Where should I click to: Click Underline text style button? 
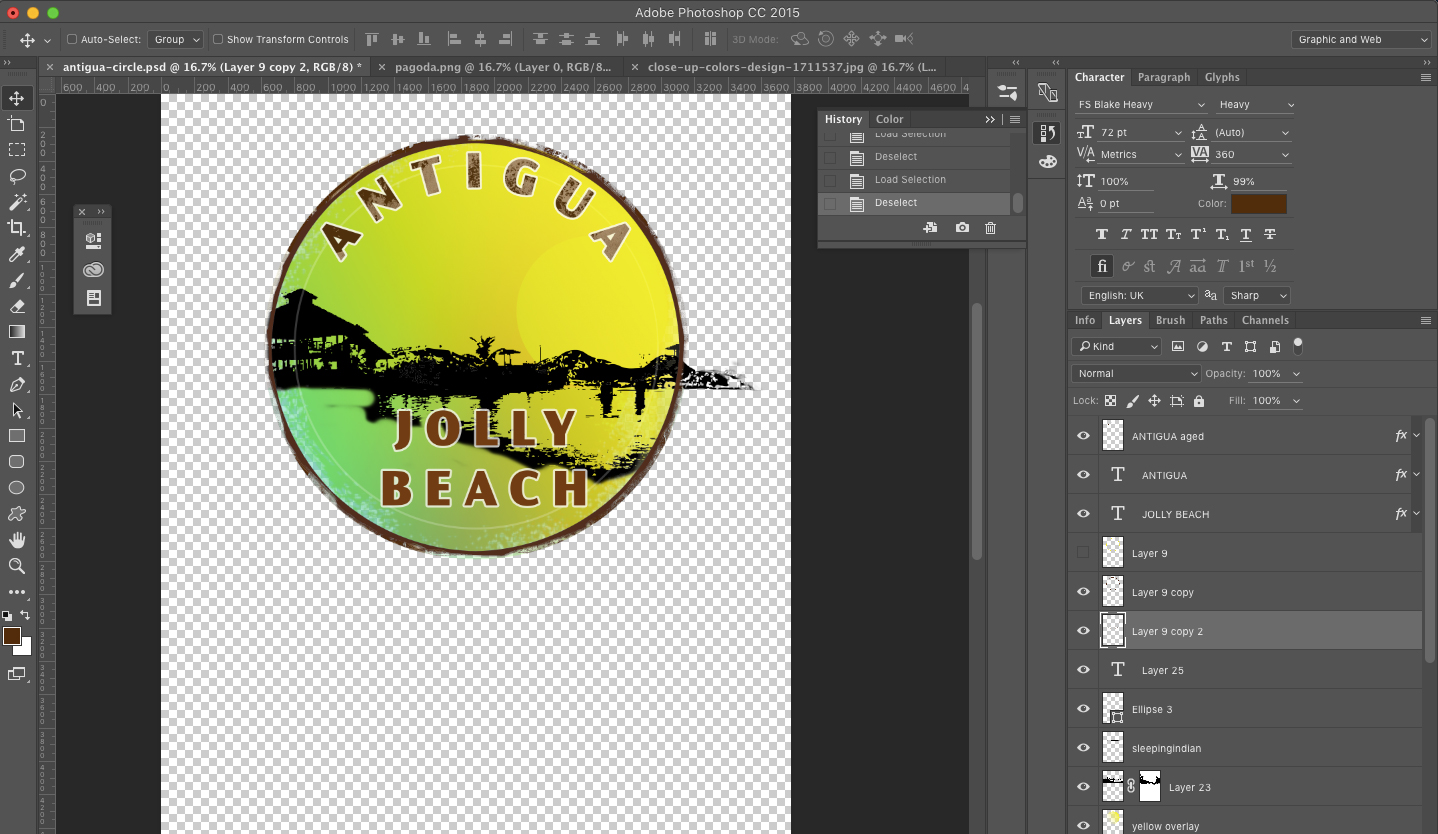1246,235
